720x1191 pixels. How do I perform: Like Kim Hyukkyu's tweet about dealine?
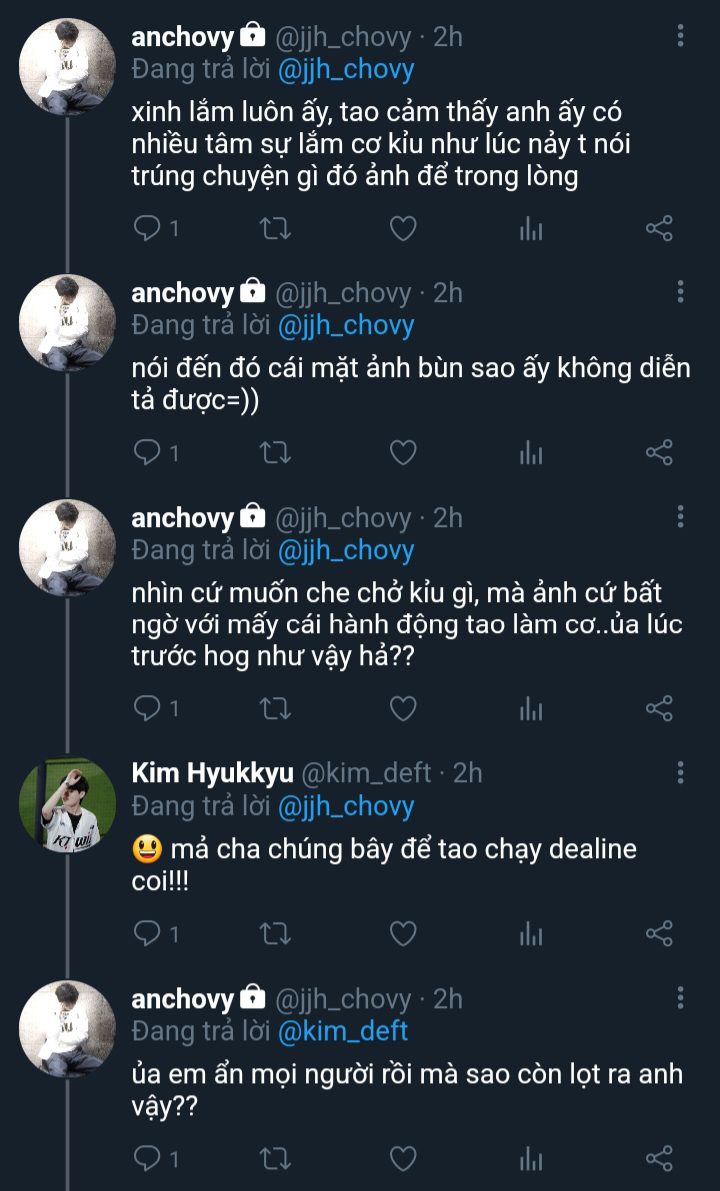402,934
